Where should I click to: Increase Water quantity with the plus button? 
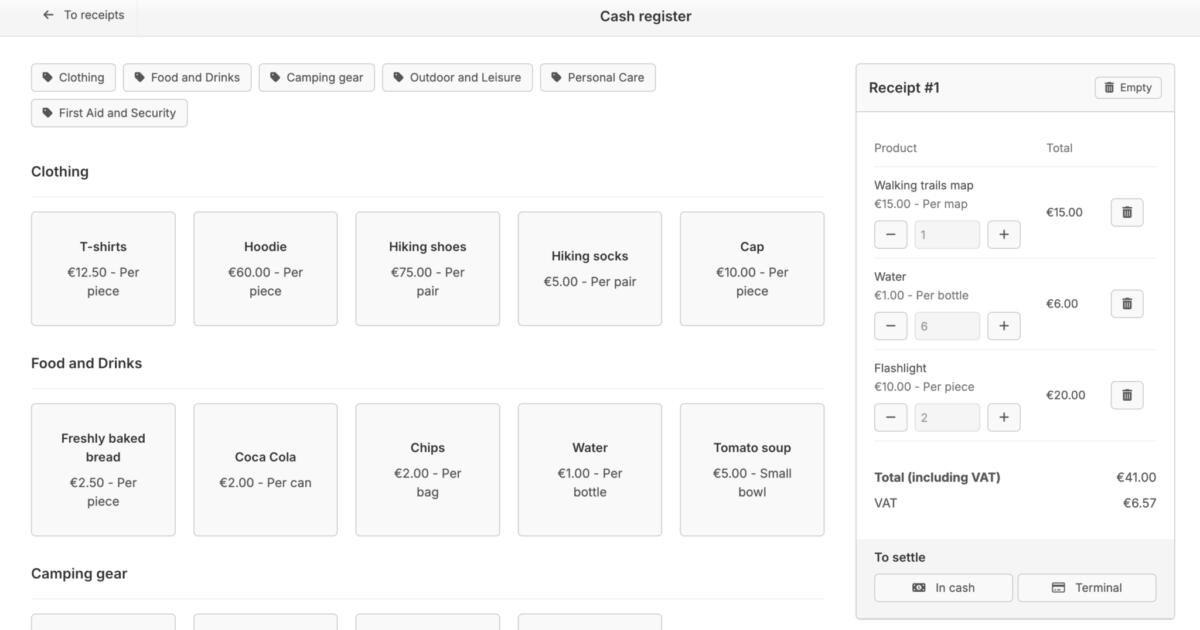pyautogui.click(x=1003, y=325)
